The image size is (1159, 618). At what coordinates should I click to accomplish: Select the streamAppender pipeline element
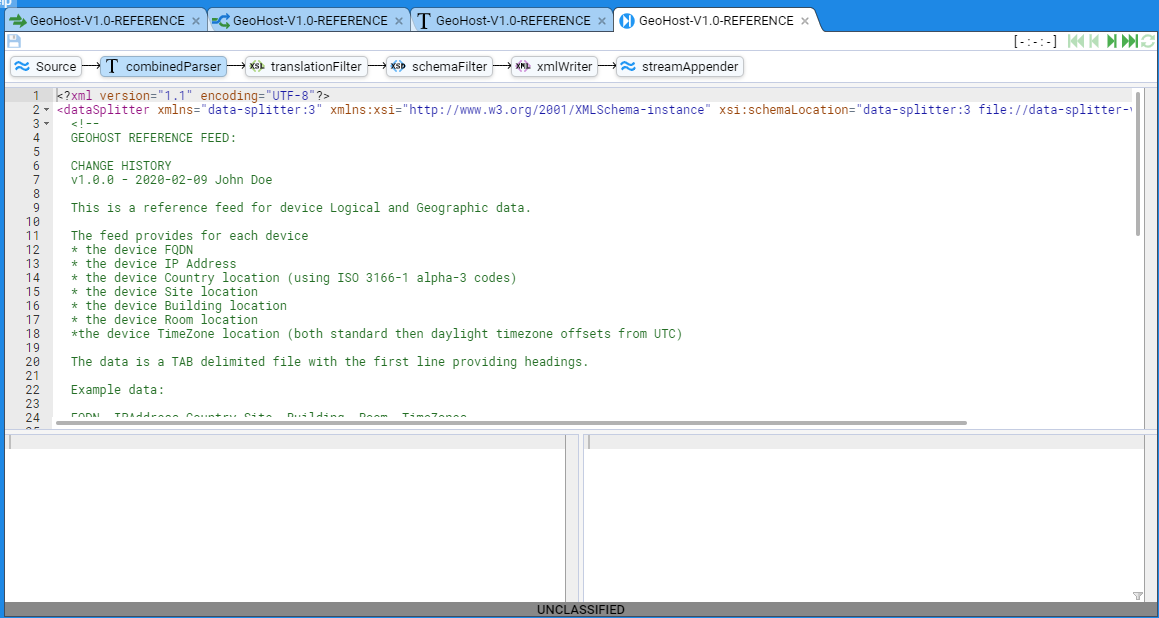coord(680,67)
